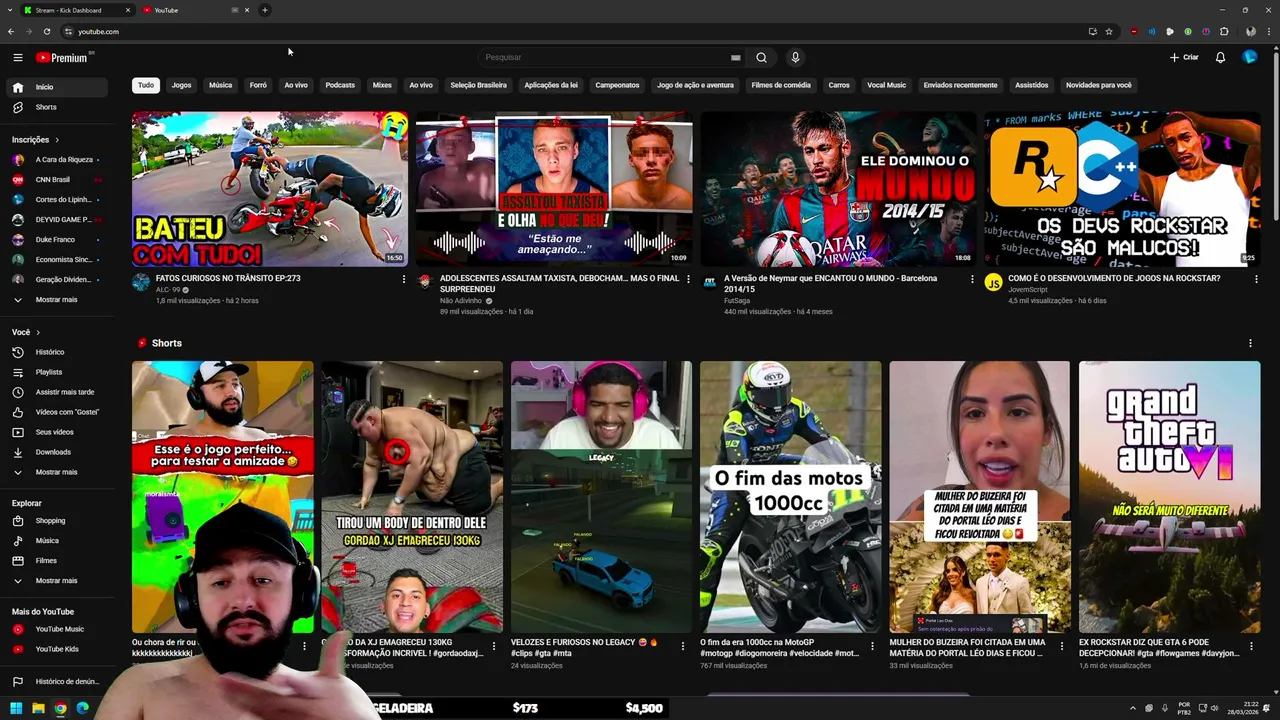
Task: Open File Explorer from taskbar
Action: tap(38, 708)
